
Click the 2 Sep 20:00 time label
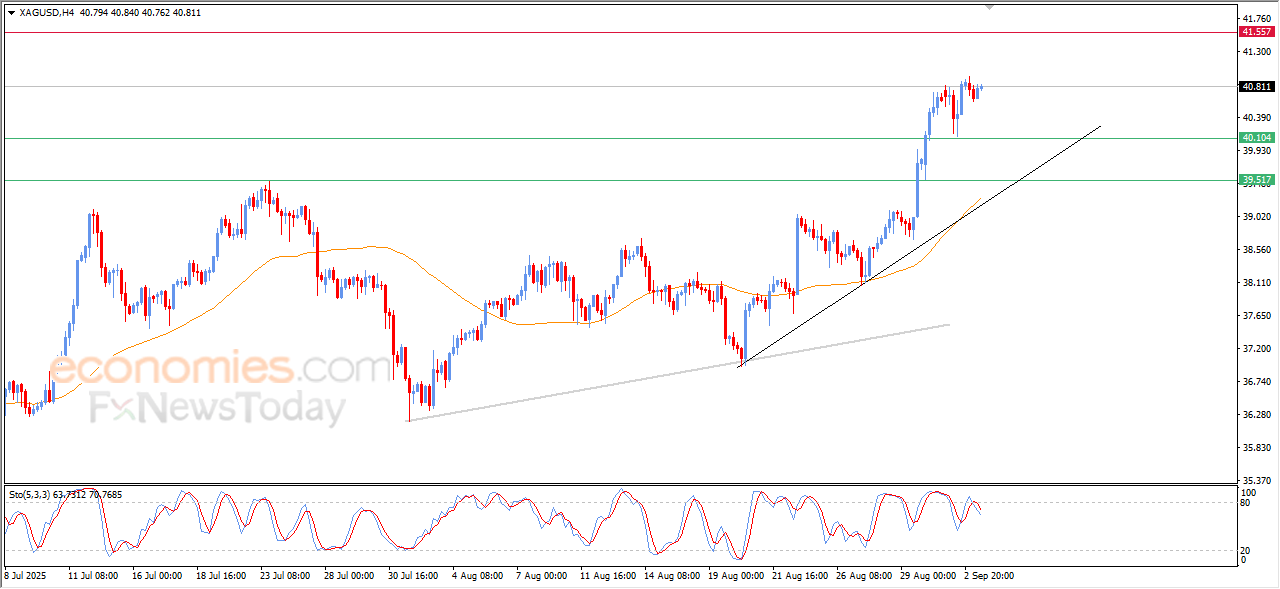point(989,576)
